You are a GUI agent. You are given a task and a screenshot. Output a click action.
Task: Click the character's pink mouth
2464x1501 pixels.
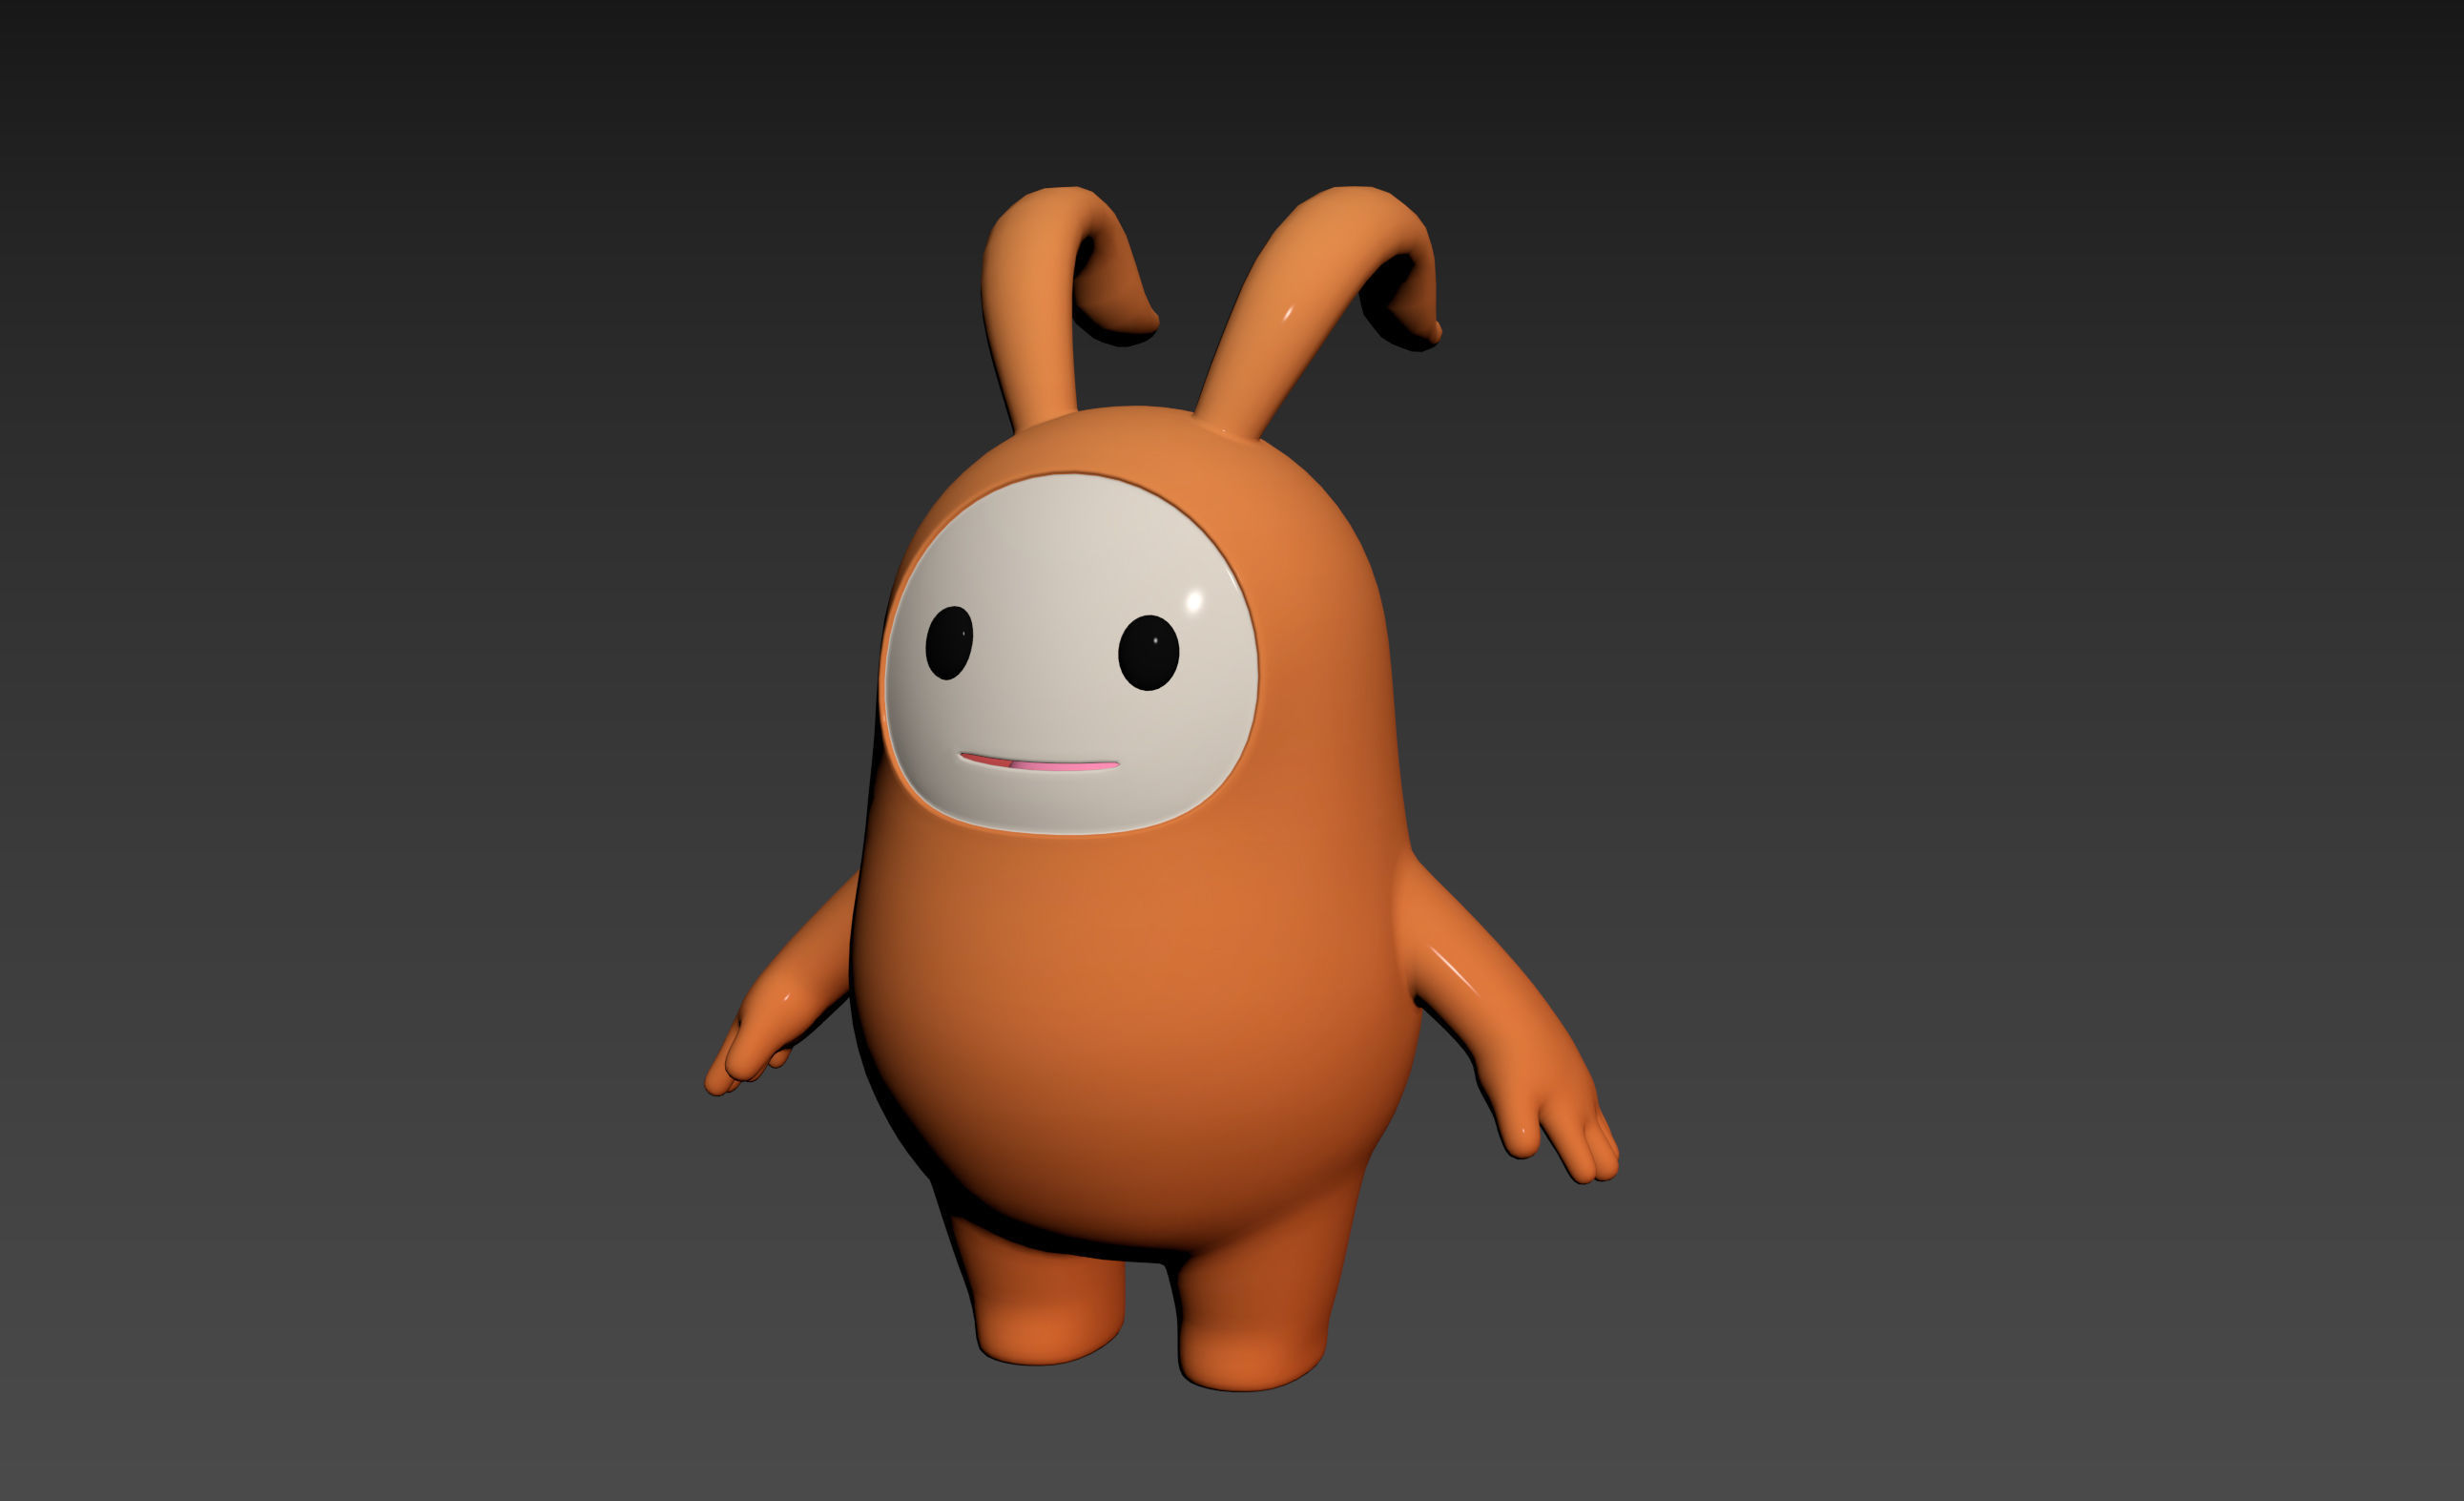coord(1039,763)
